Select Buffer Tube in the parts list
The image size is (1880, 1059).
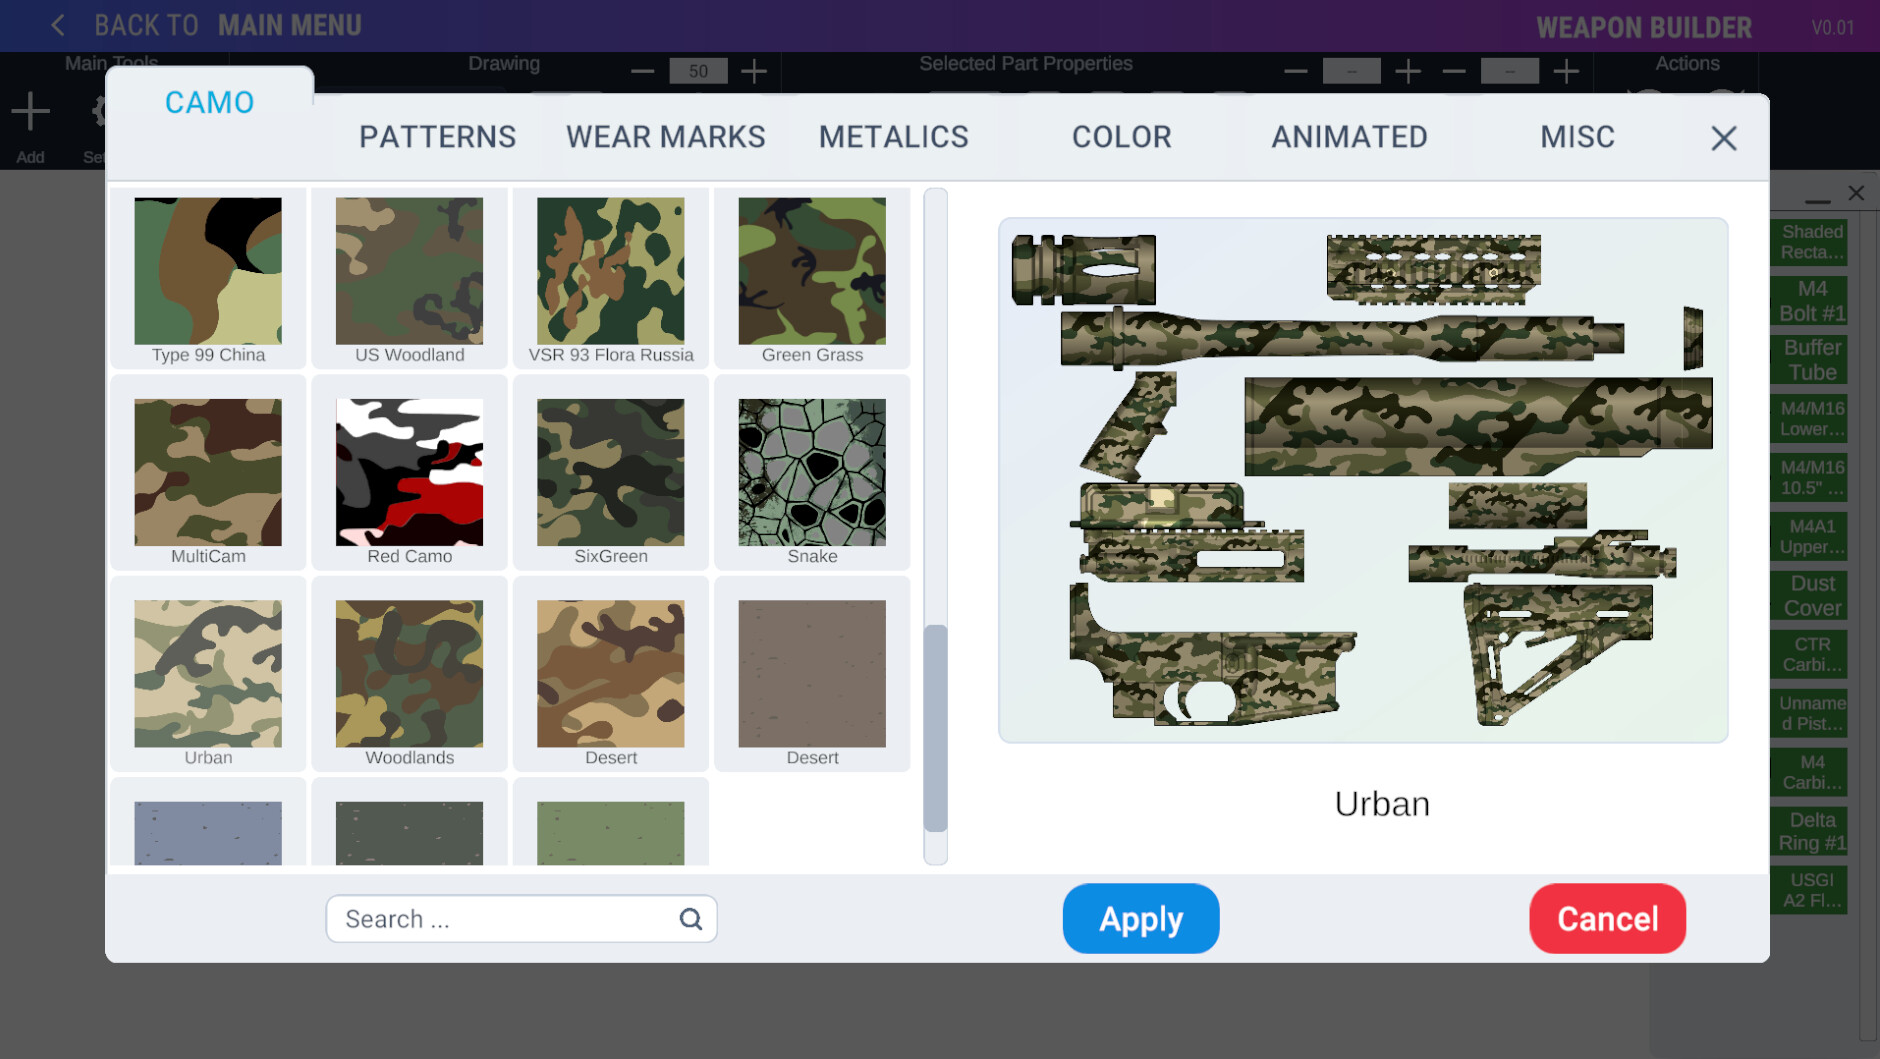click(x=1808, y=359)
